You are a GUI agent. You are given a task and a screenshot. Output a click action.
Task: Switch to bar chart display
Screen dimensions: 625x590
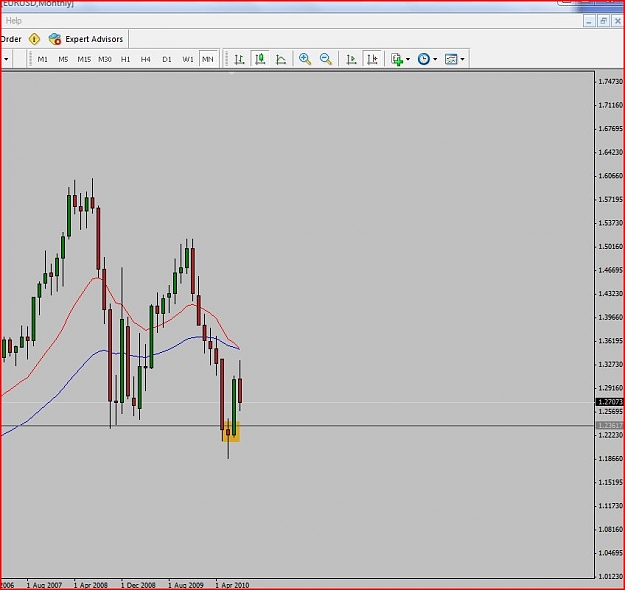[x=239, y=59]
